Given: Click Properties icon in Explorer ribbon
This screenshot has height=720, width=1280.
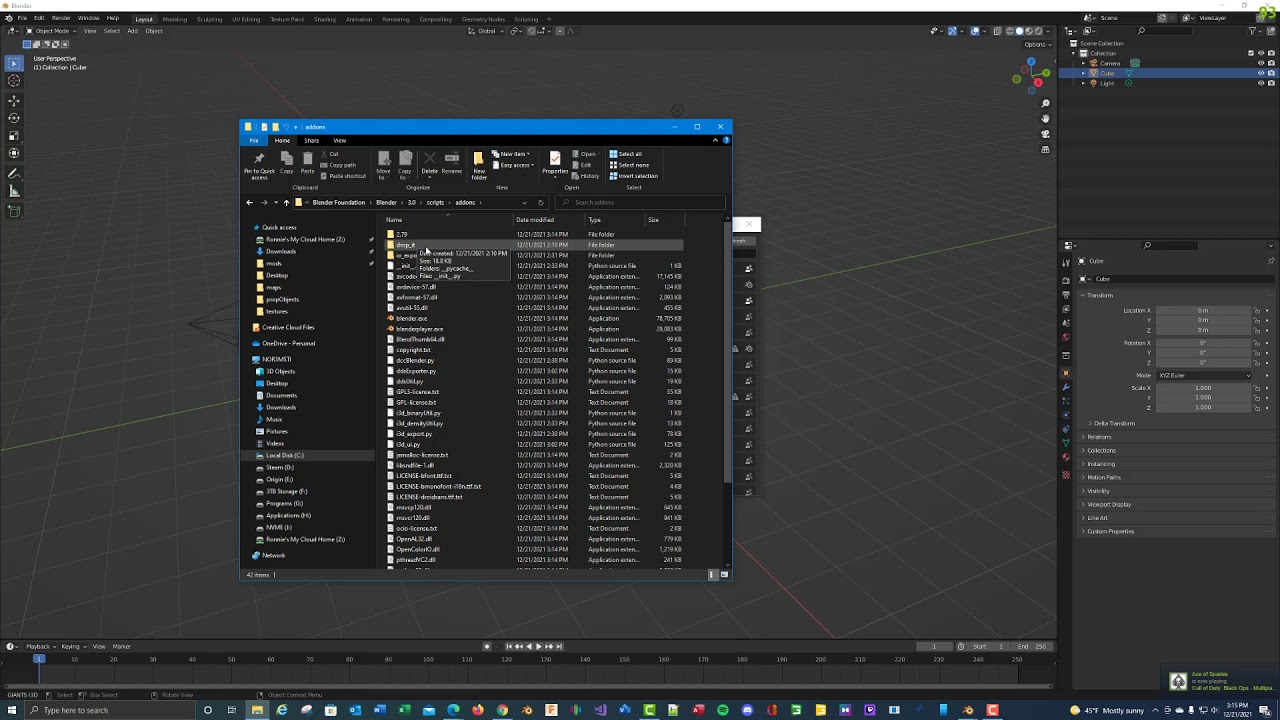Looking at the screenshot, I should click(x=555, y=163).
